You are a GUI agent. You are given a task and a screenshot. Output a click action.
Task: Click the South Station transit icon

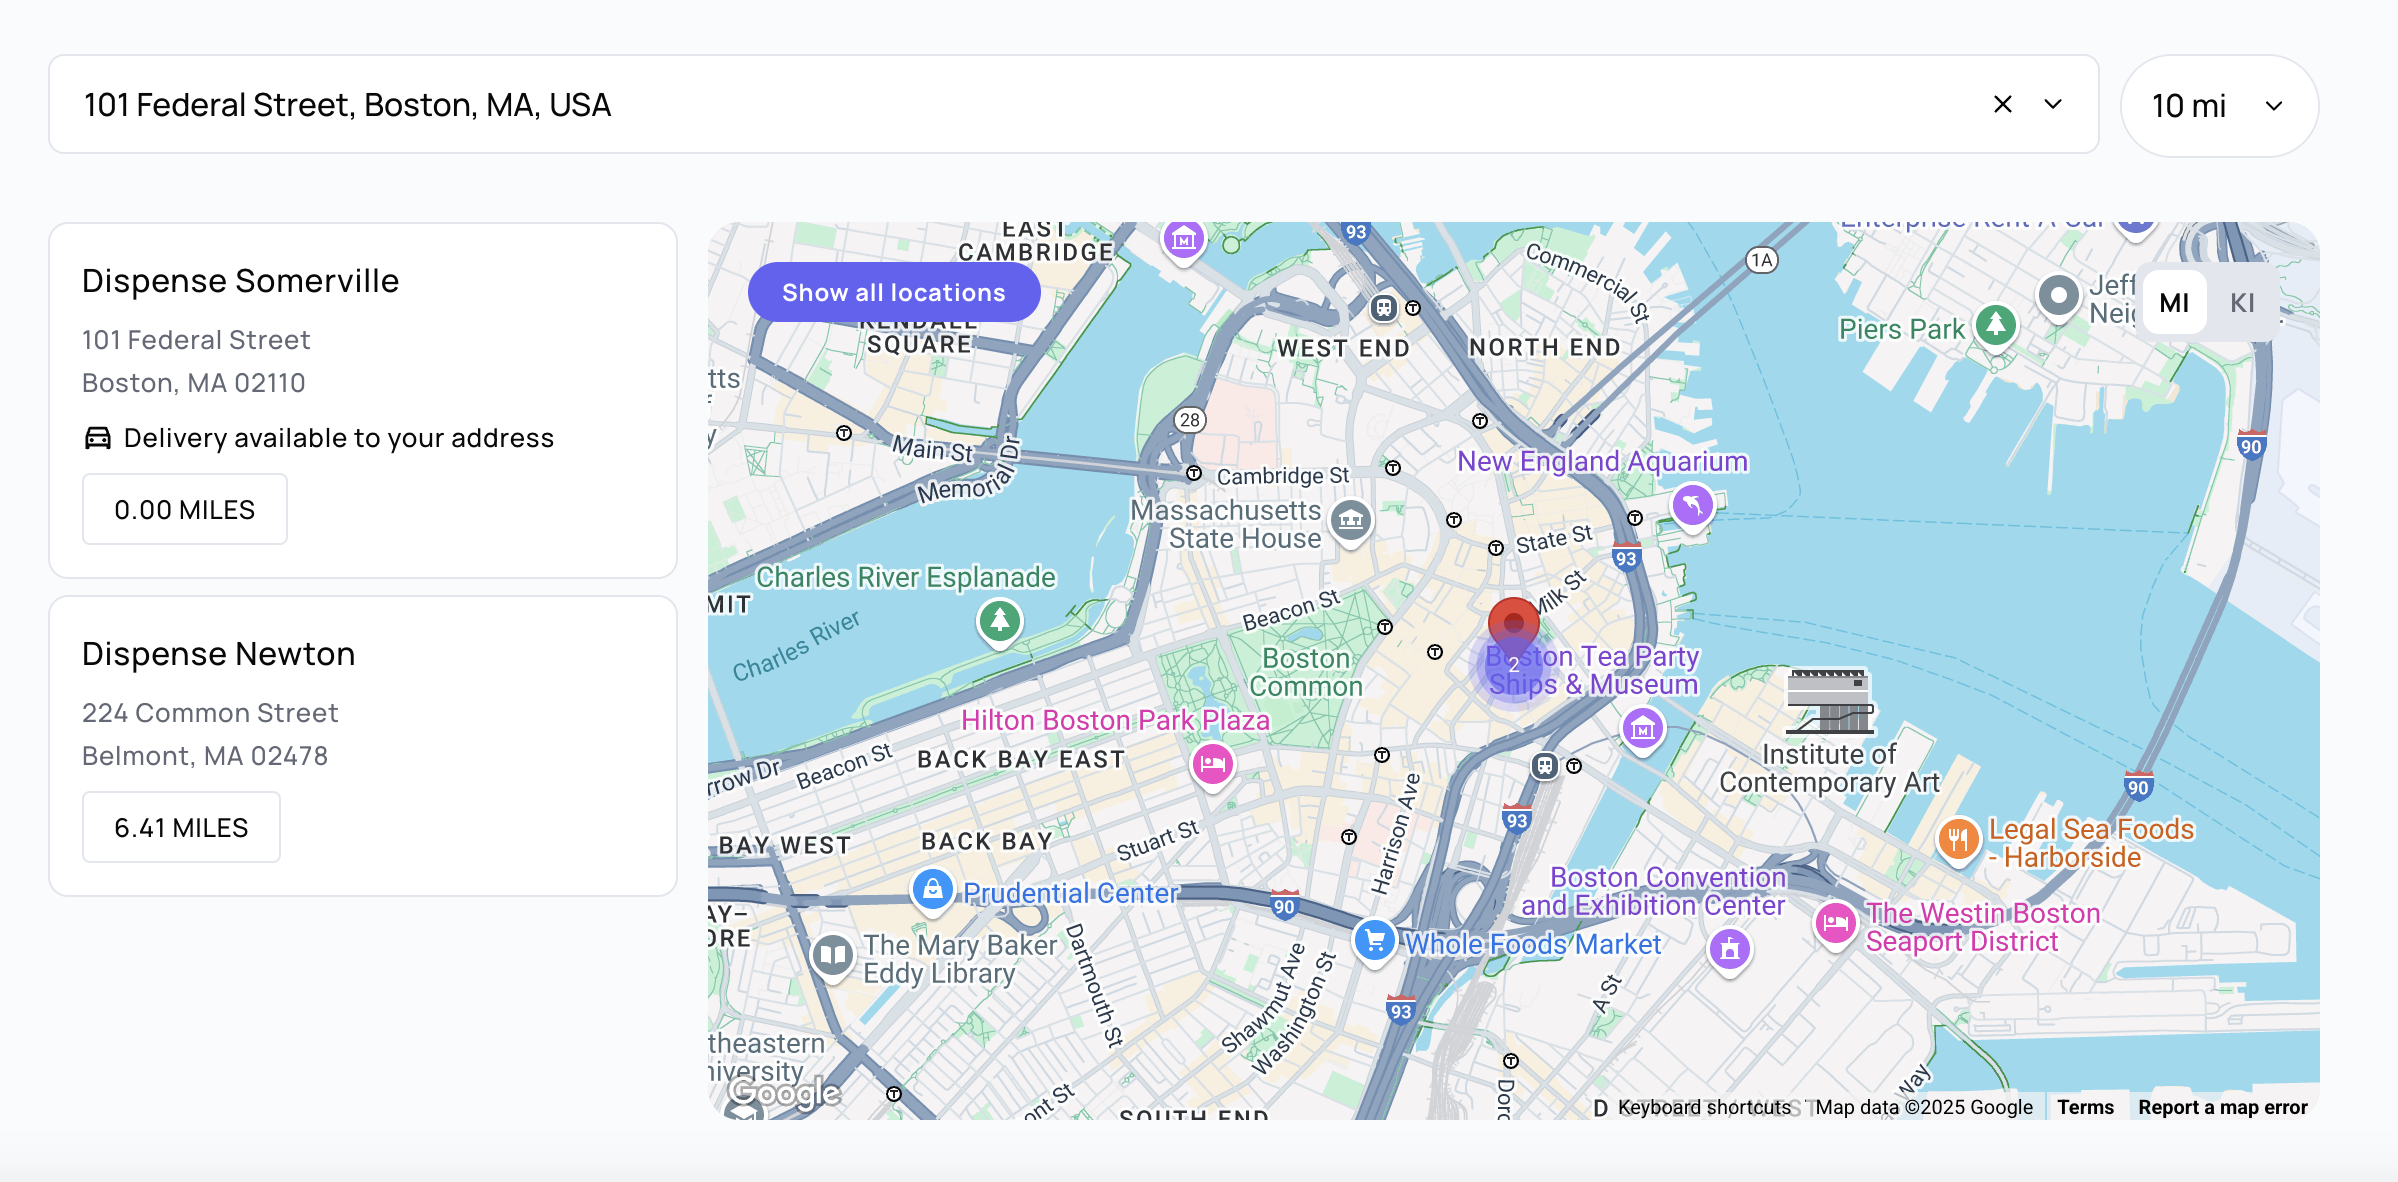[1546, 767]
